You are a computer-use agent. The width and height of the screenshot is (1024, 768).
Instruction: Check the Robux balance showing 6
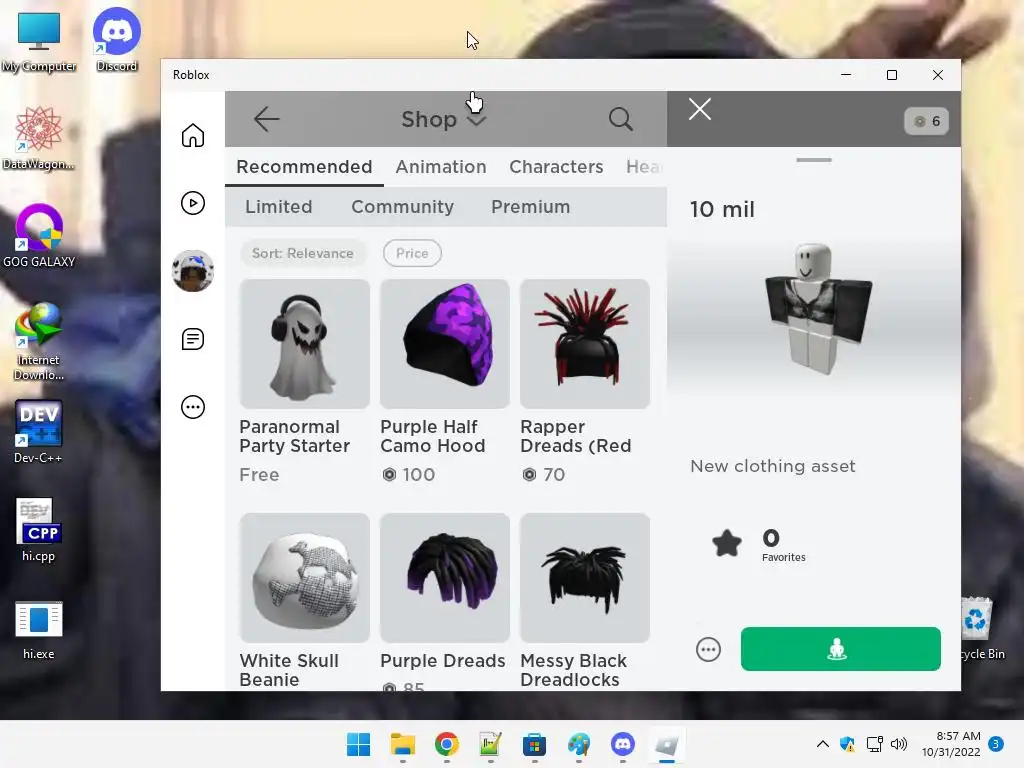[926, 121]
